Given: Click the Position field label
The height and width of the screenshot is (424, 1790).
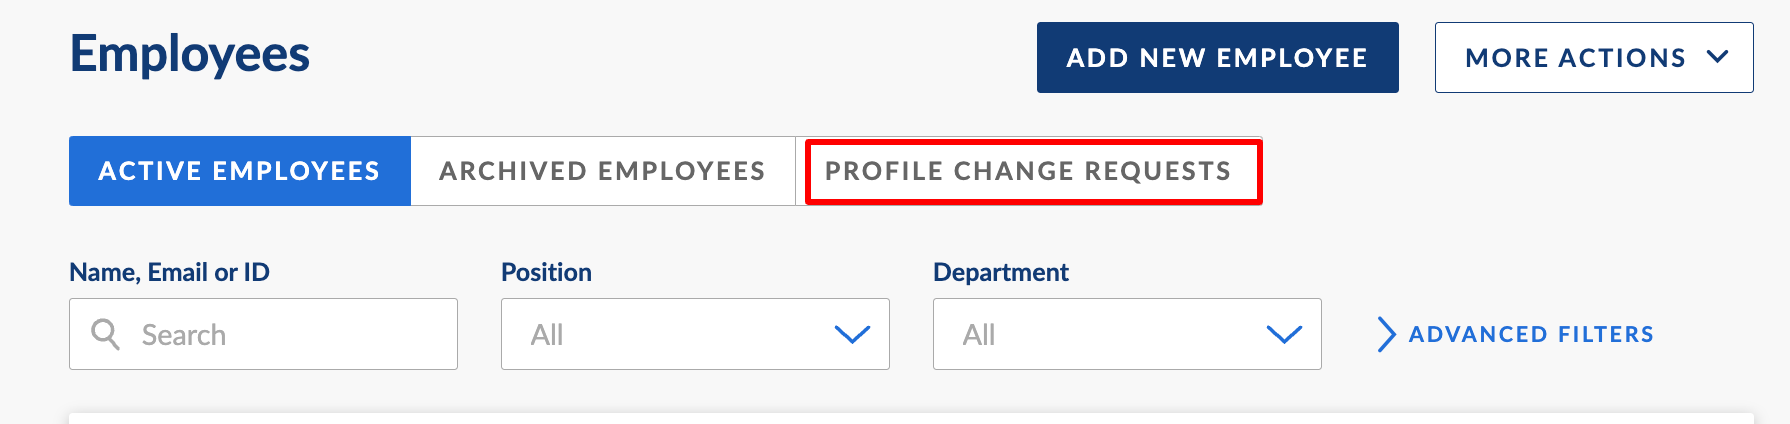Looking at the screenshot, I should pyautogui.click(x=546, y=272).
